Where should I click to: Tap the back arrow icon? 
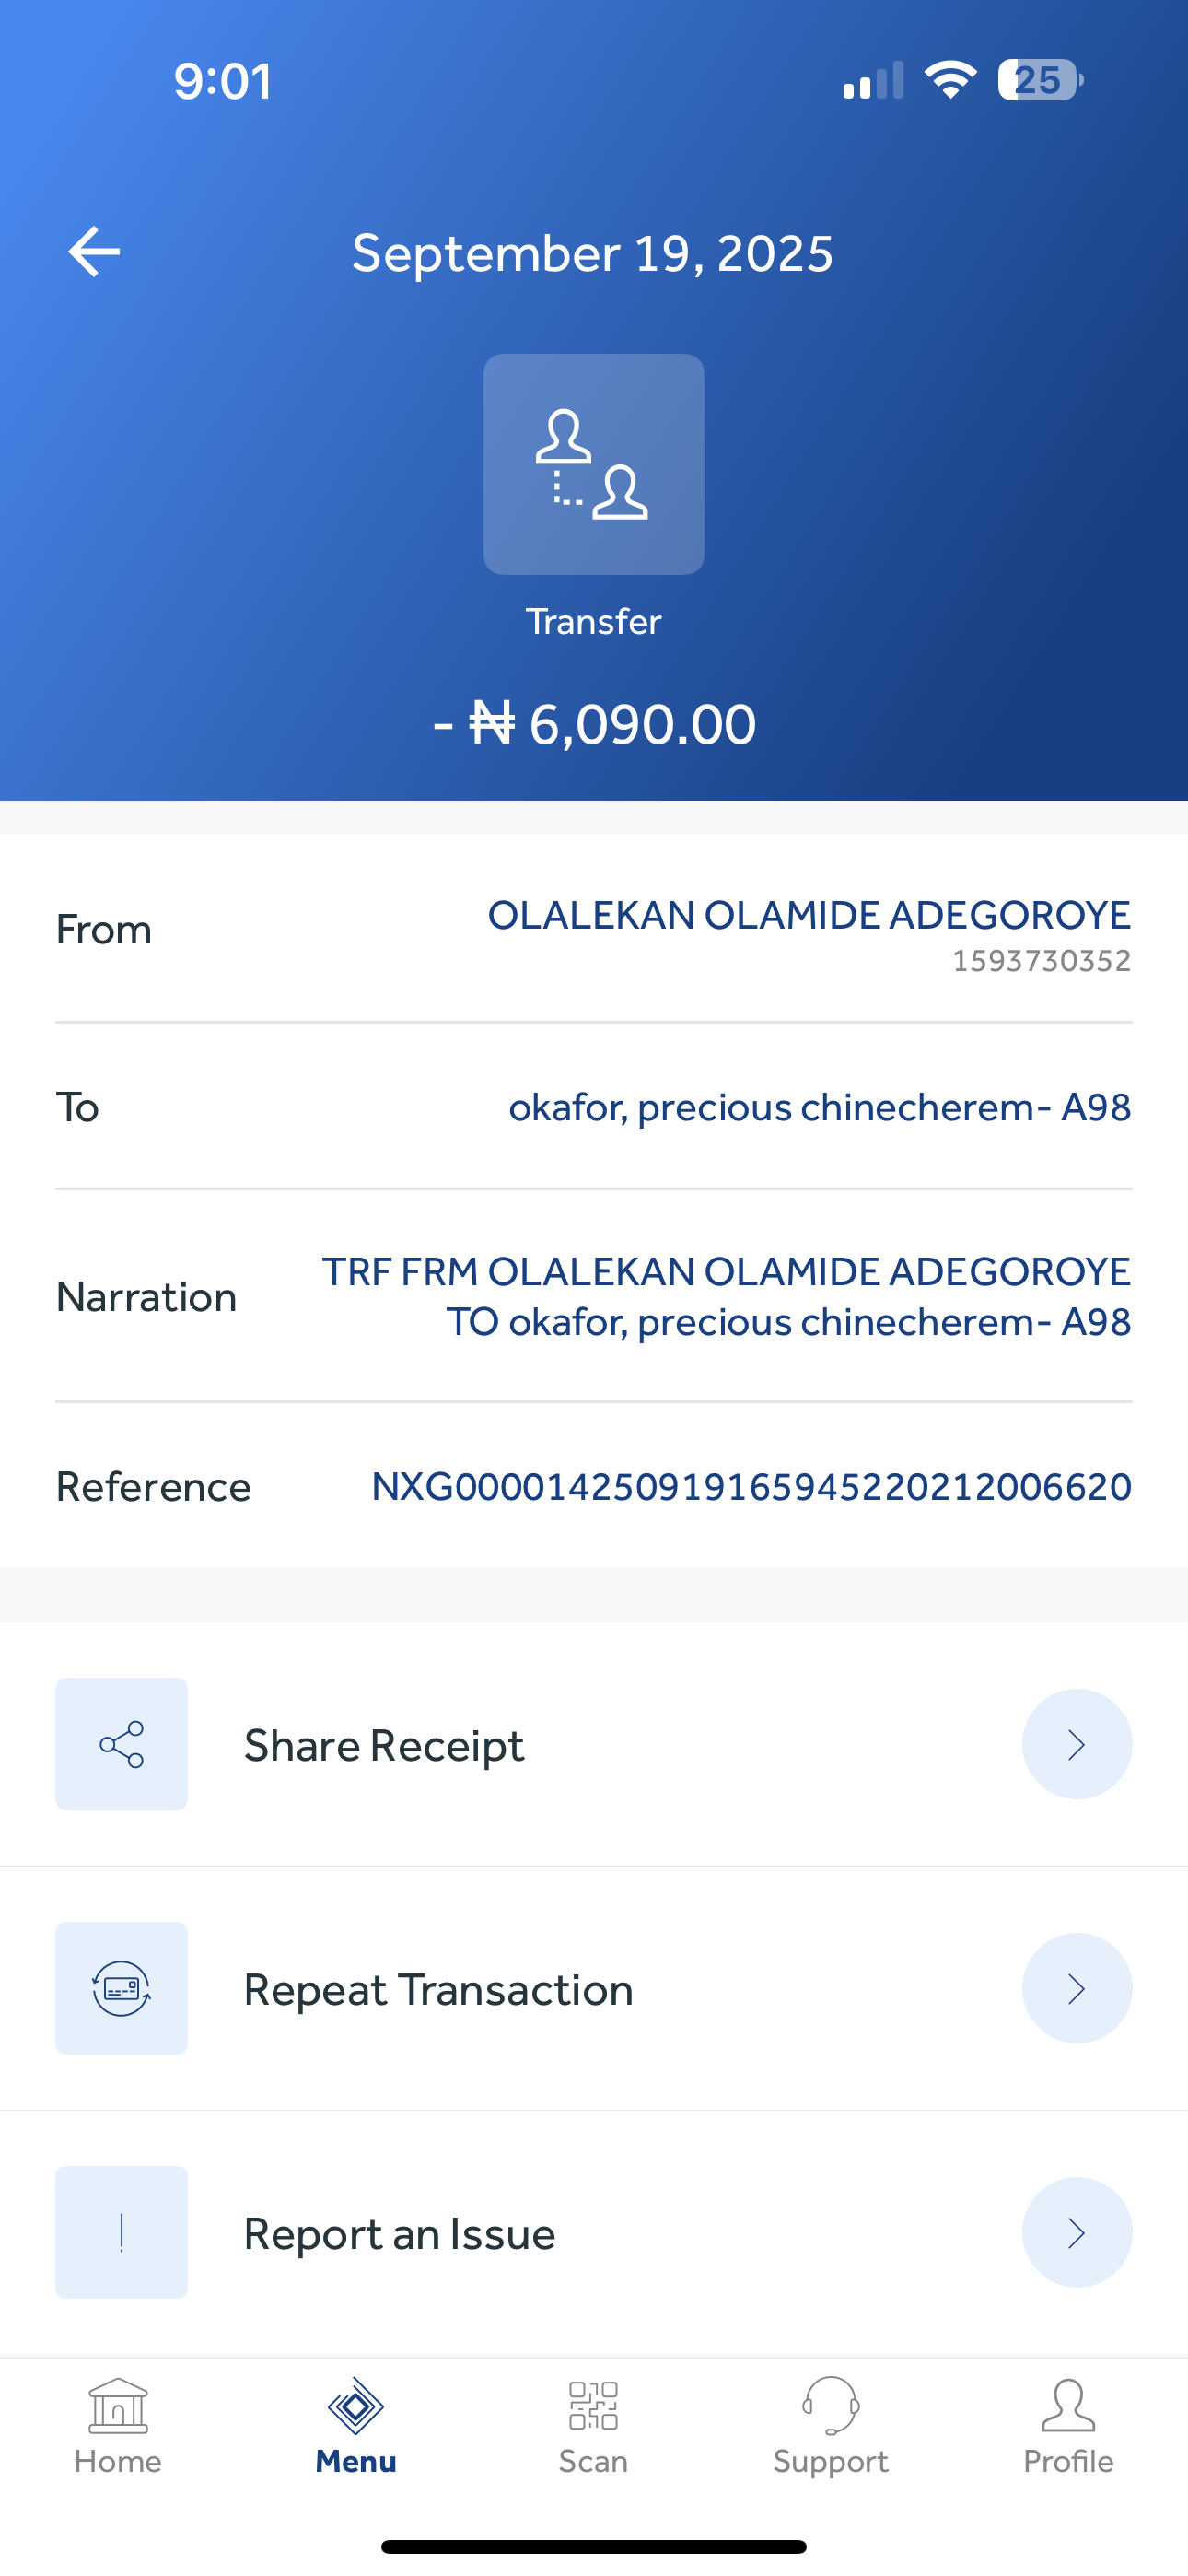[95, 251]
